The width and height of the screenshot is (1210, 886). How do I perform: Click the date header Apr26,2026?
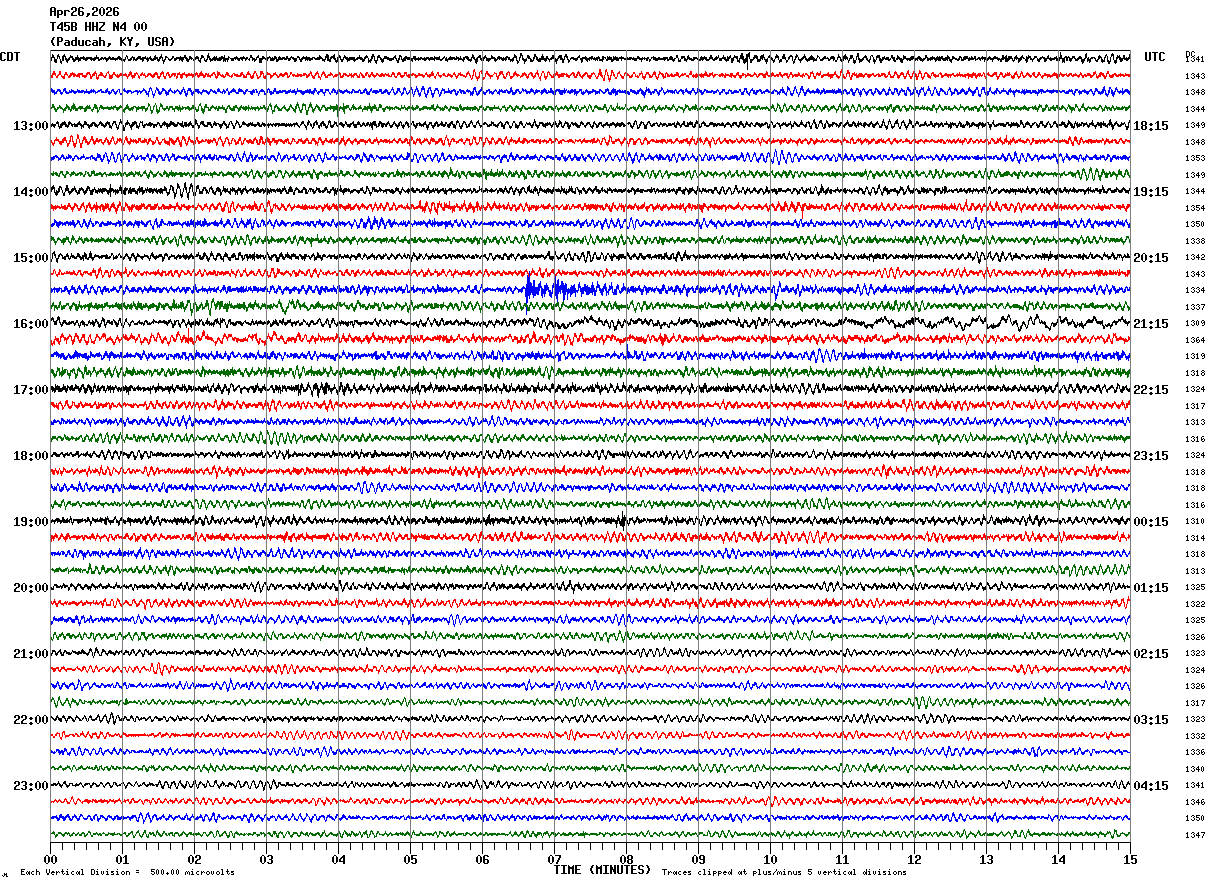click(x=84, y=12)
